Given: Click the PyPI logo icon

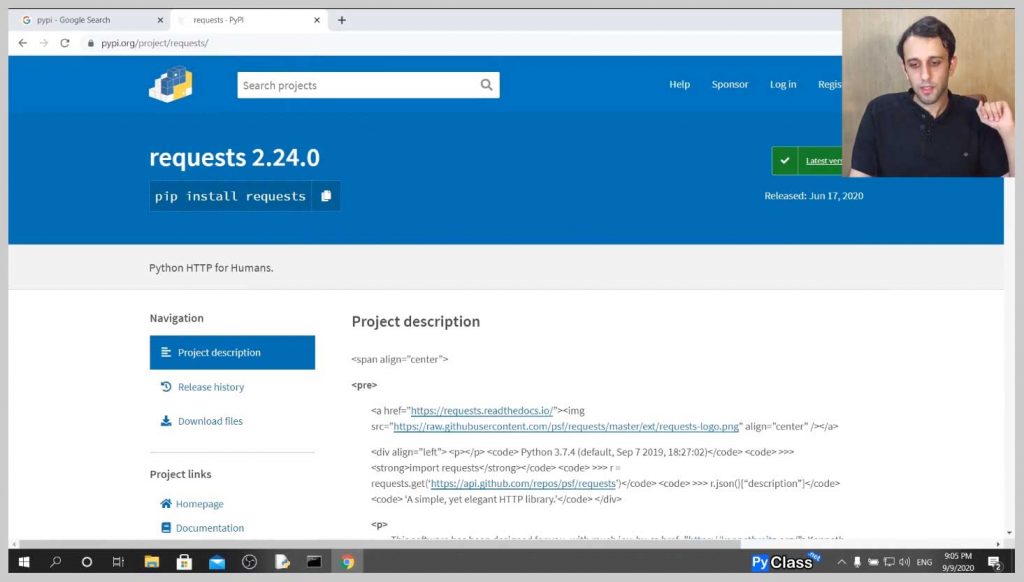Looking at the screenshot, I should 168,85.
